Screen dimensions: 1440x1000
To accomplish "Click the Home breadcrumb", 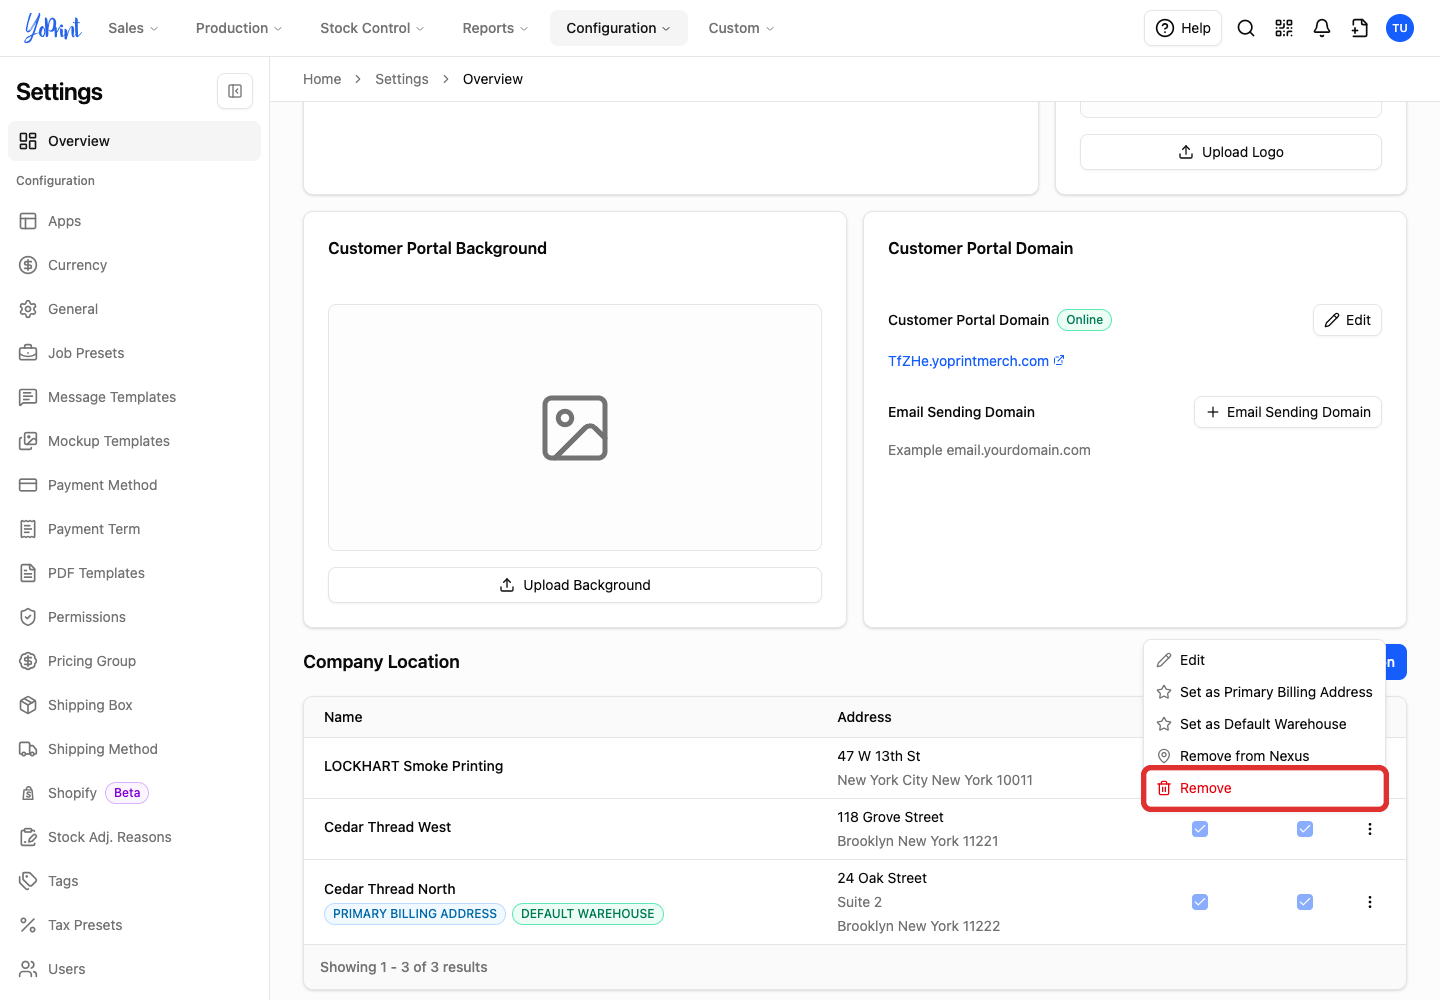I will (x=322, y=79).
